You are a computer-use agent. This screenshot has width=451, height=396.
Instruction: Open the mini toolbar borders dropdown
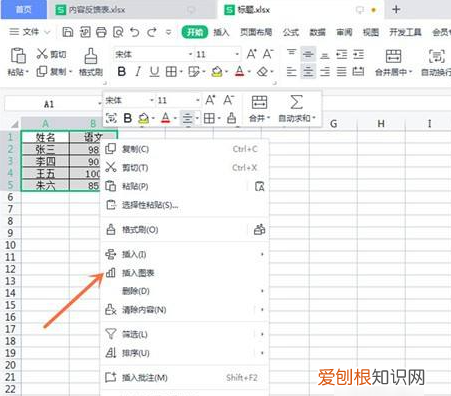pyautogui.click(x=219, y=118)
